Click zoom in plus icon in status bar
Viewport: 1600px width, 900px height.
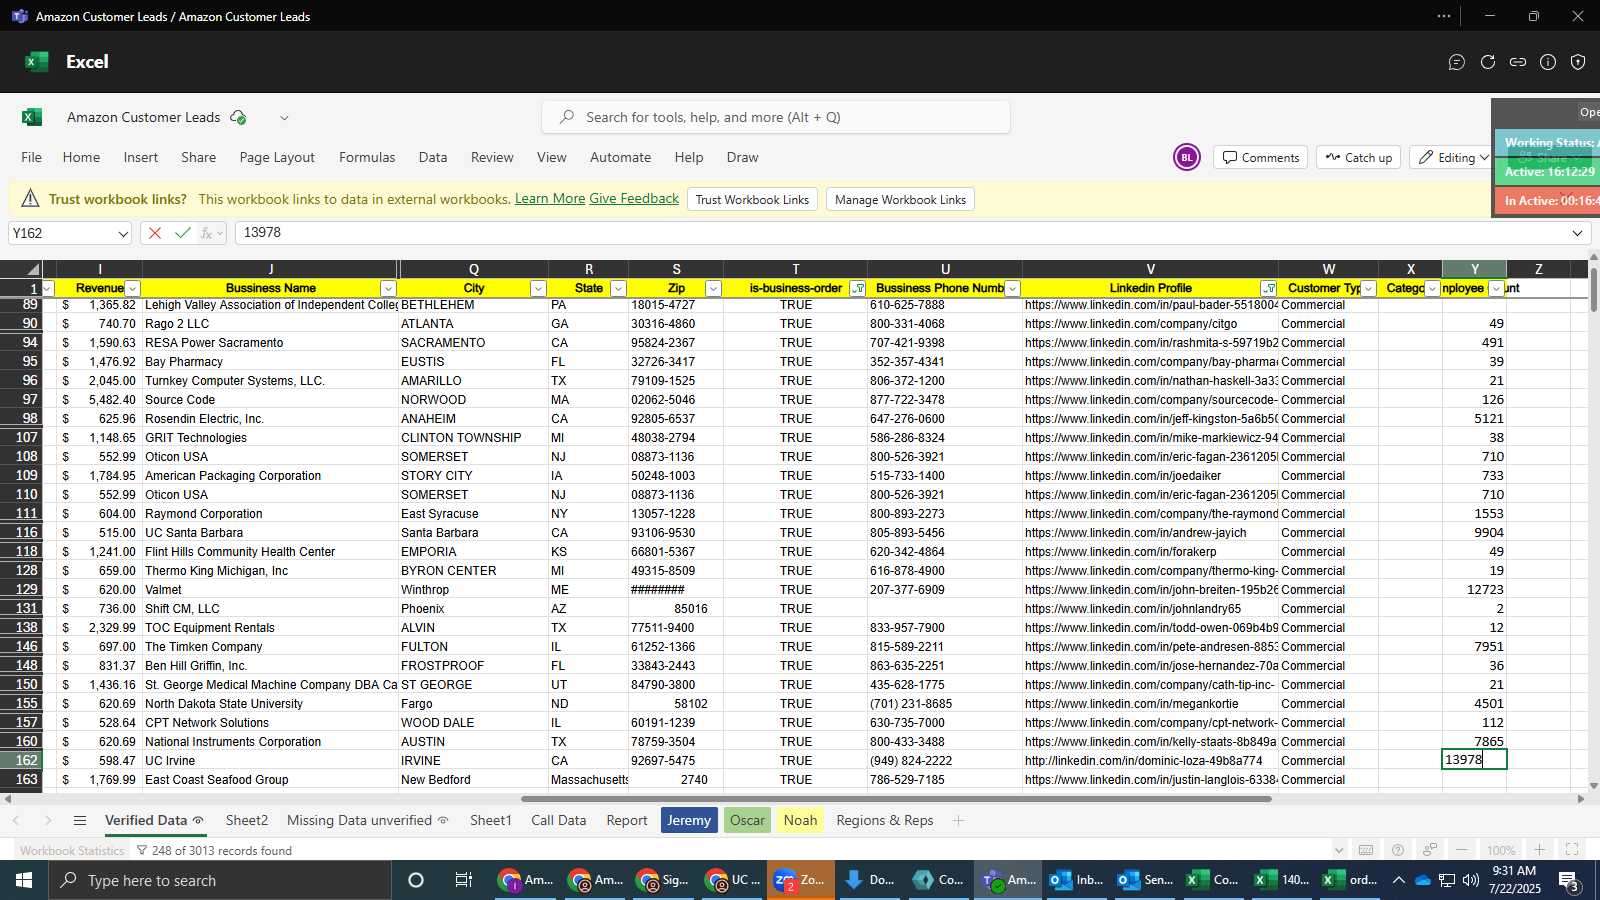click(1540, 849)
